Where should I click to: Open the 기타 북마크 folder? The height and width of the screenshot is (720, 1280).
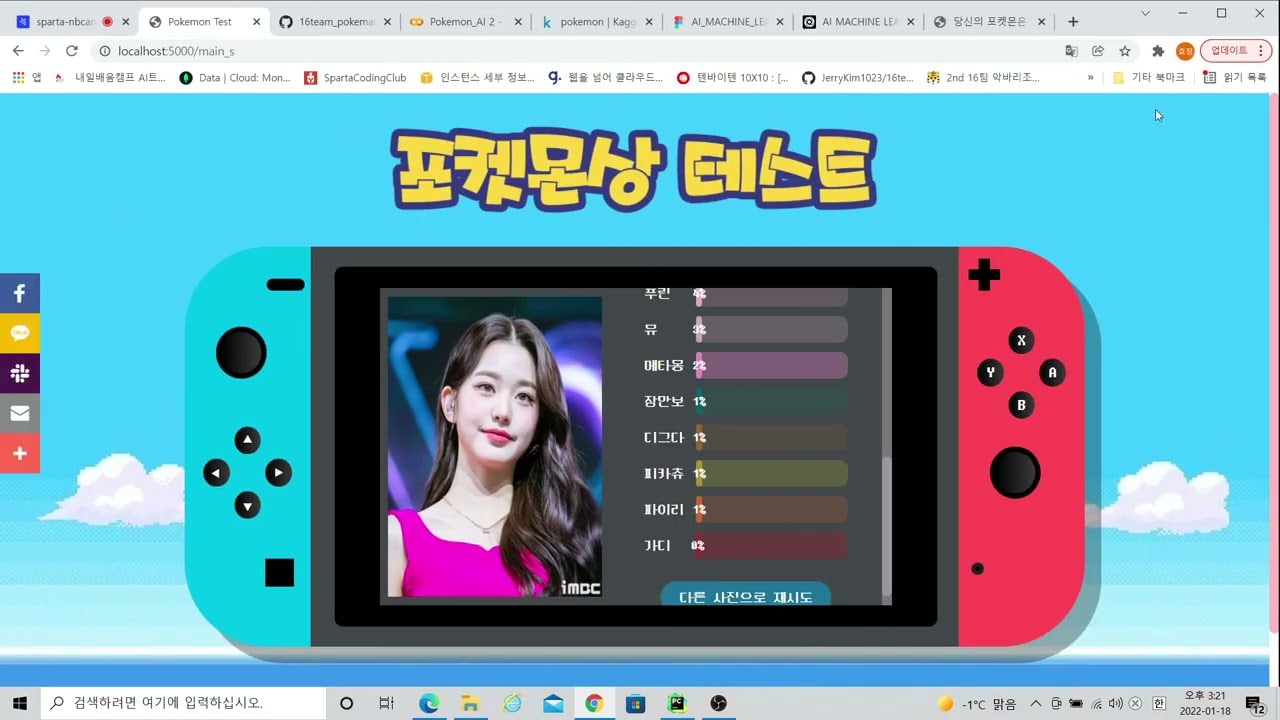(1149, 77)
